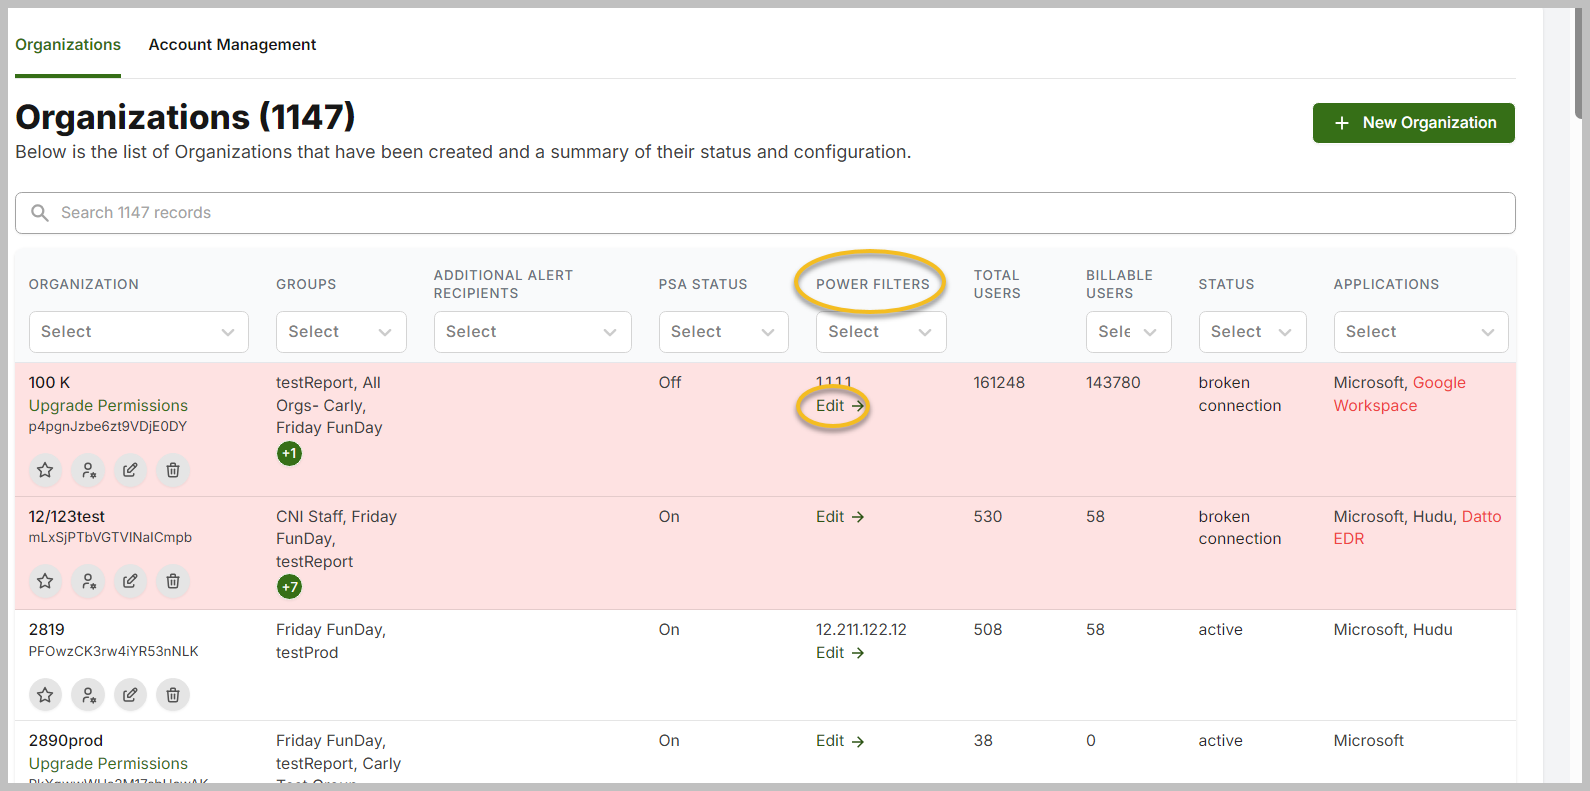Click the 2890prod organization name
1590x791 pixels.
tap(66, 741)
